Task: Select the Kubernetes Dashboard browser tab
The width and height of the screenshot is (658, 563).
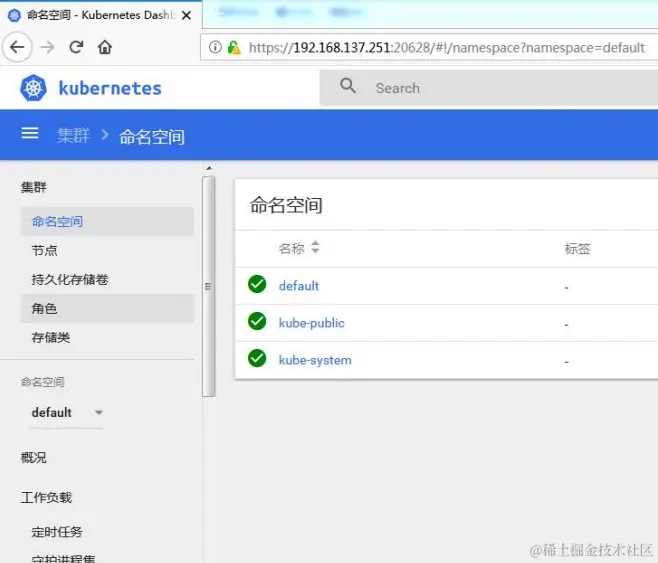Action: coord(101,16)
